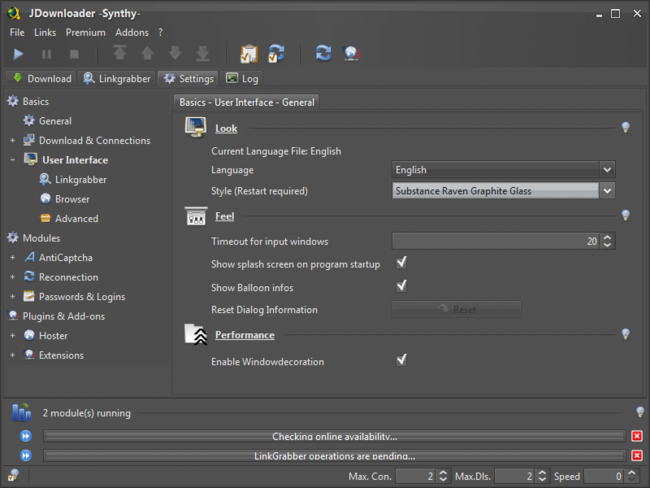
Task: Expand the Download & Connections tree node
Action: 12,141
